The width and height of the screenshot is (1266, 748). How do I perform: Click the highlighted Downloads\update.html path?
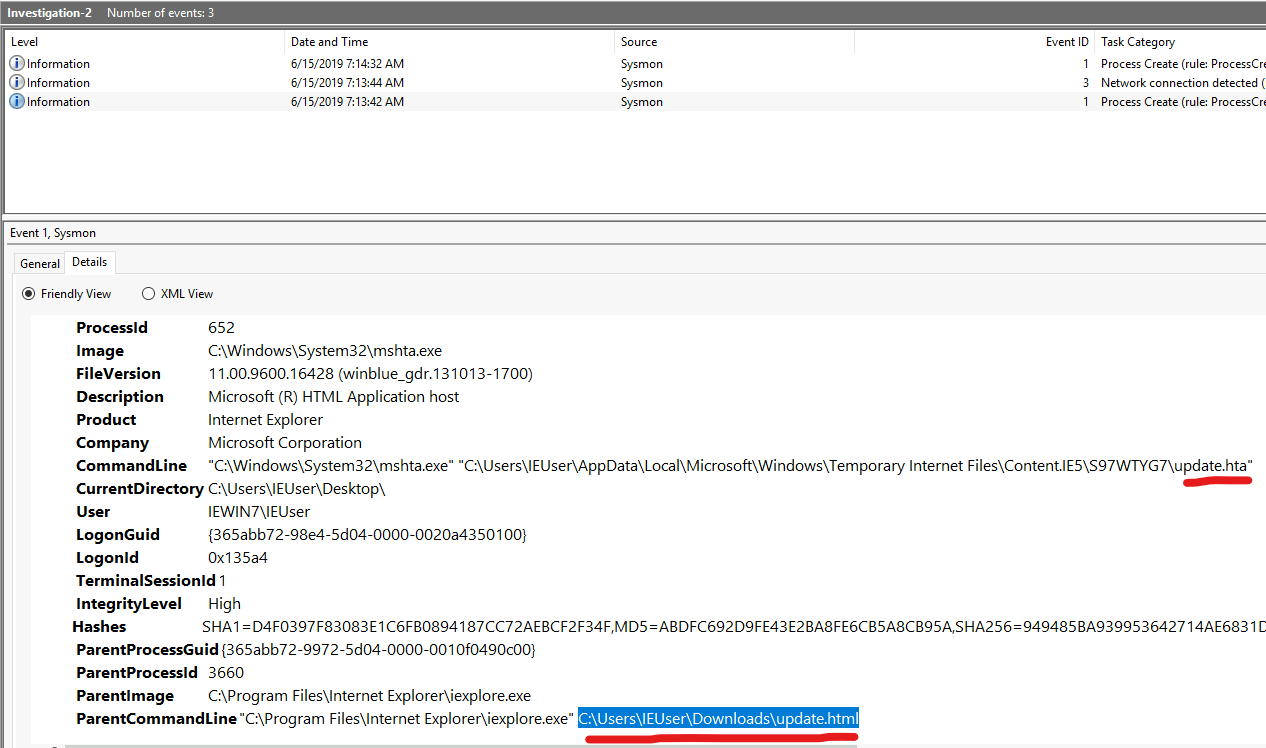[x=718, y=719]
